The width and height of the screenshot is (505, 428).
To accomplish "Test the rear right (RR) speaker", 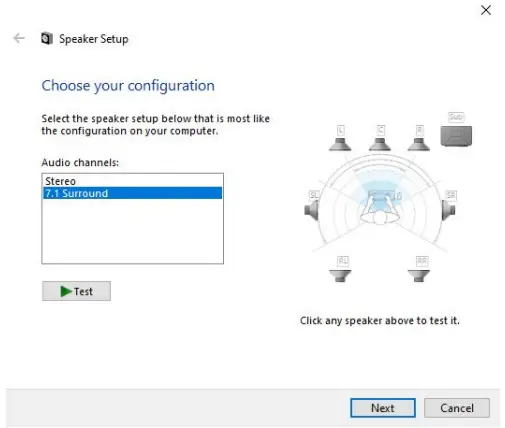I will [419, 276].
